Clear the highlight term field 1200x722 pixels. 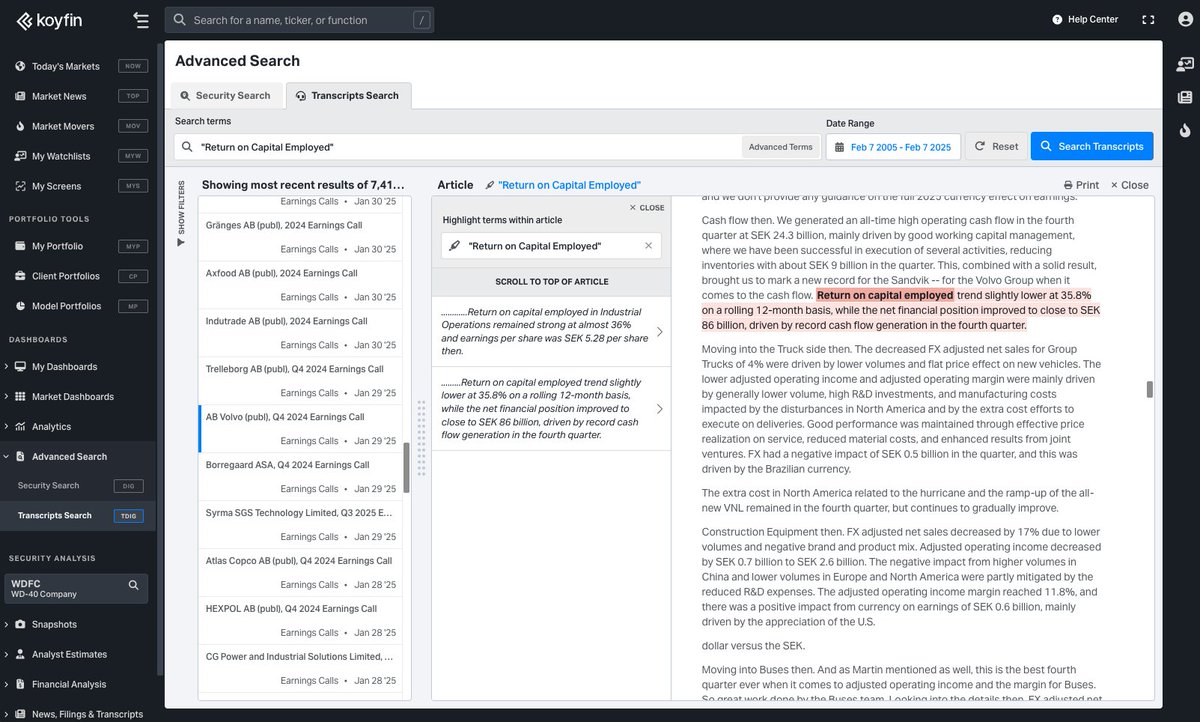648,245
